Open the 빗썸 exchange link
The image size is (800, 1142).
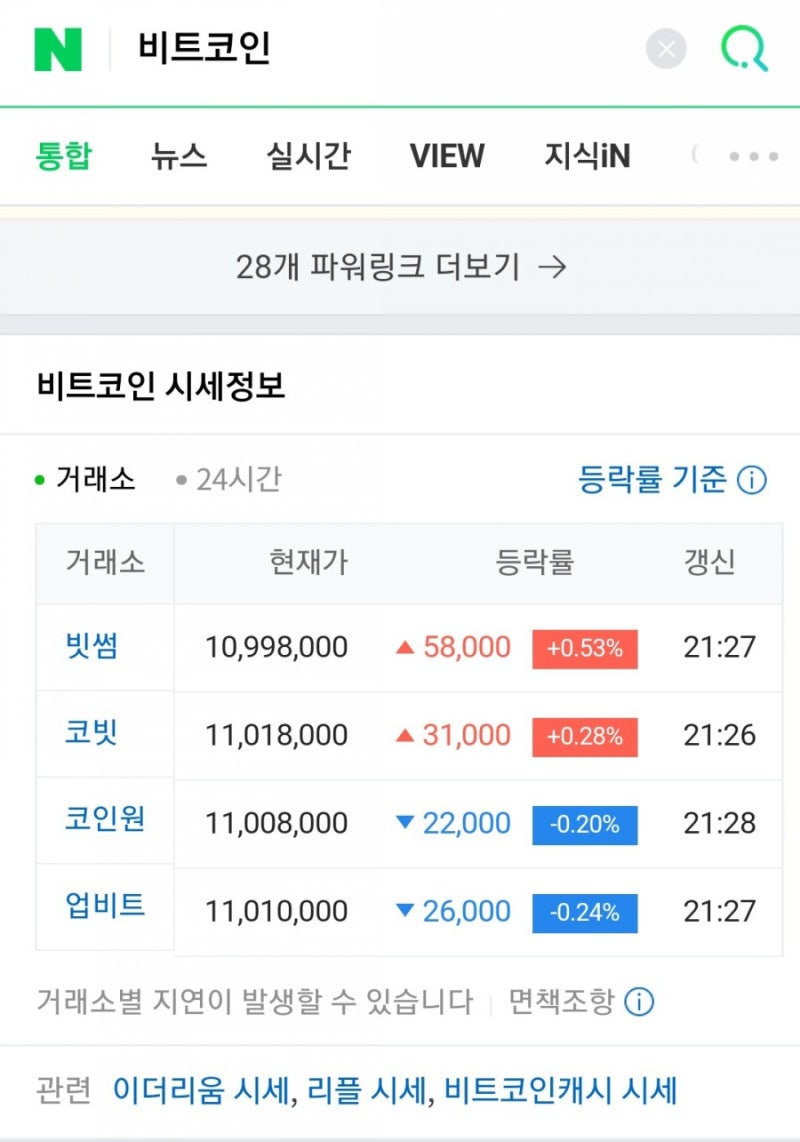click(92, 646)
